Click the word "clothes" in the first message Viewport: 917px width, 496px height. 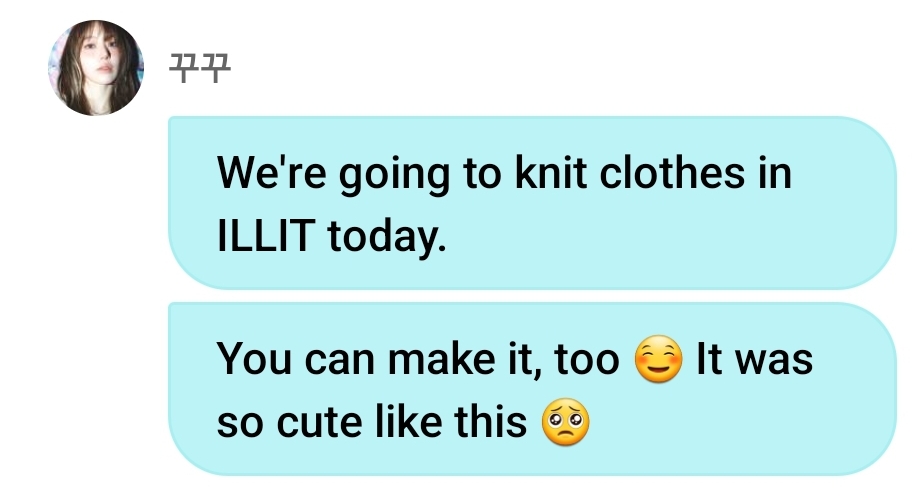(x=673, y=173)
